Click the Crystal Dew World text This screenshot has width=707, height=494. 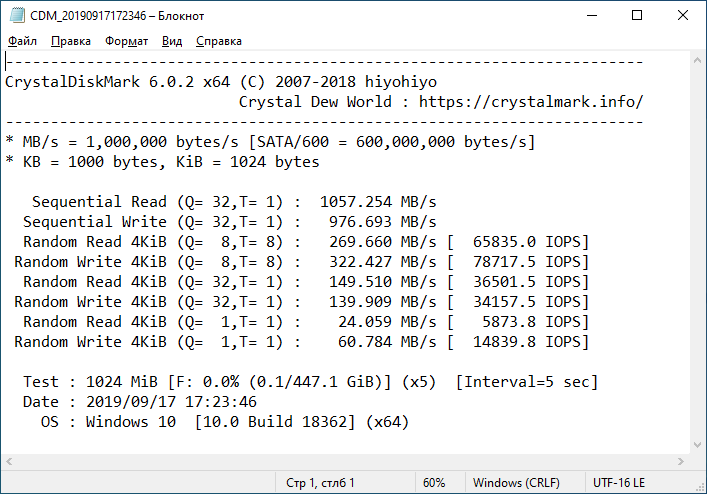coord(315,102)
